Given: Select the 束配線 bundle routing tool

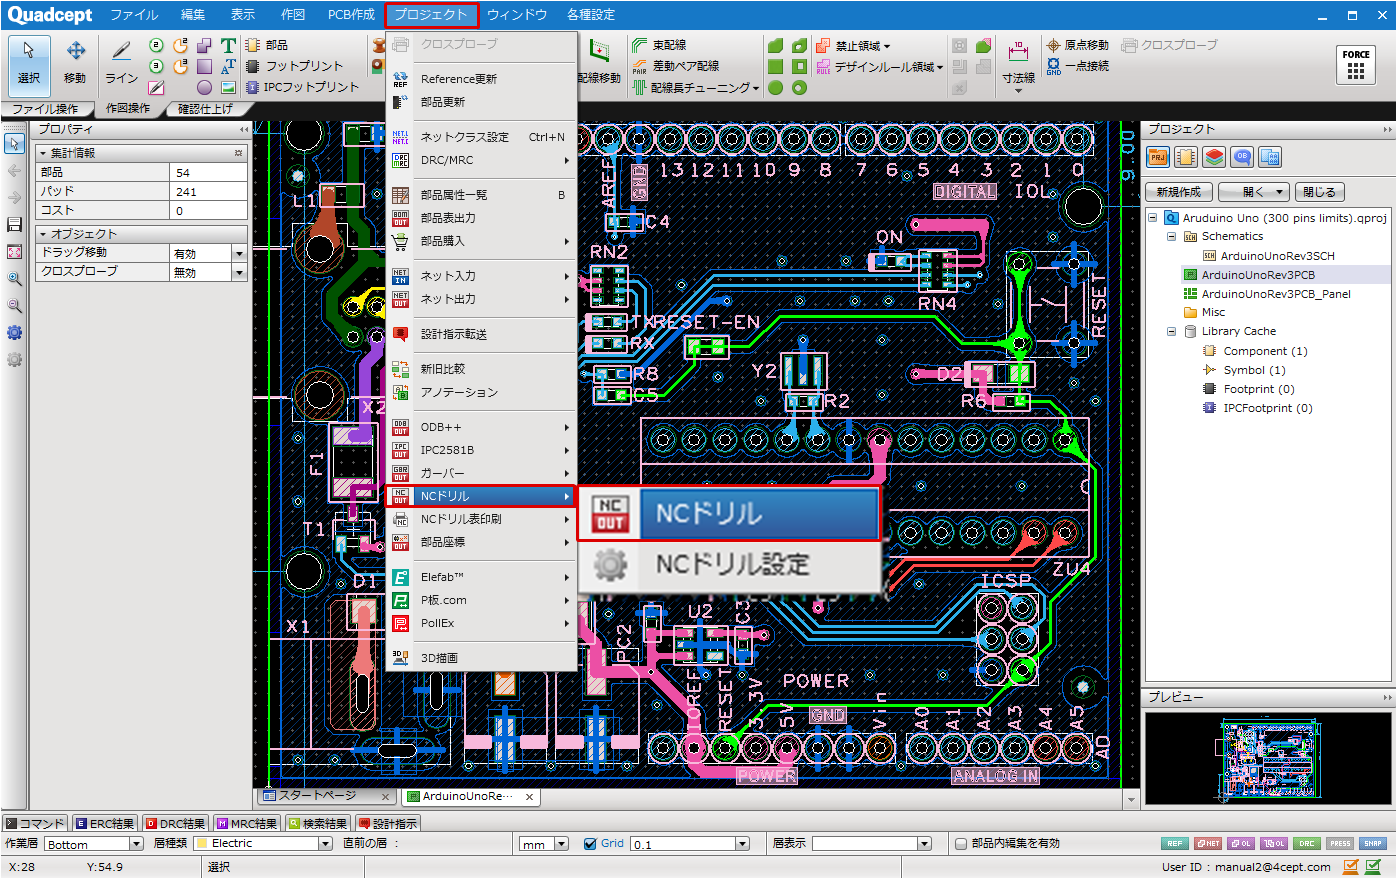Looking at the screenshot, I should coord(659,45).
